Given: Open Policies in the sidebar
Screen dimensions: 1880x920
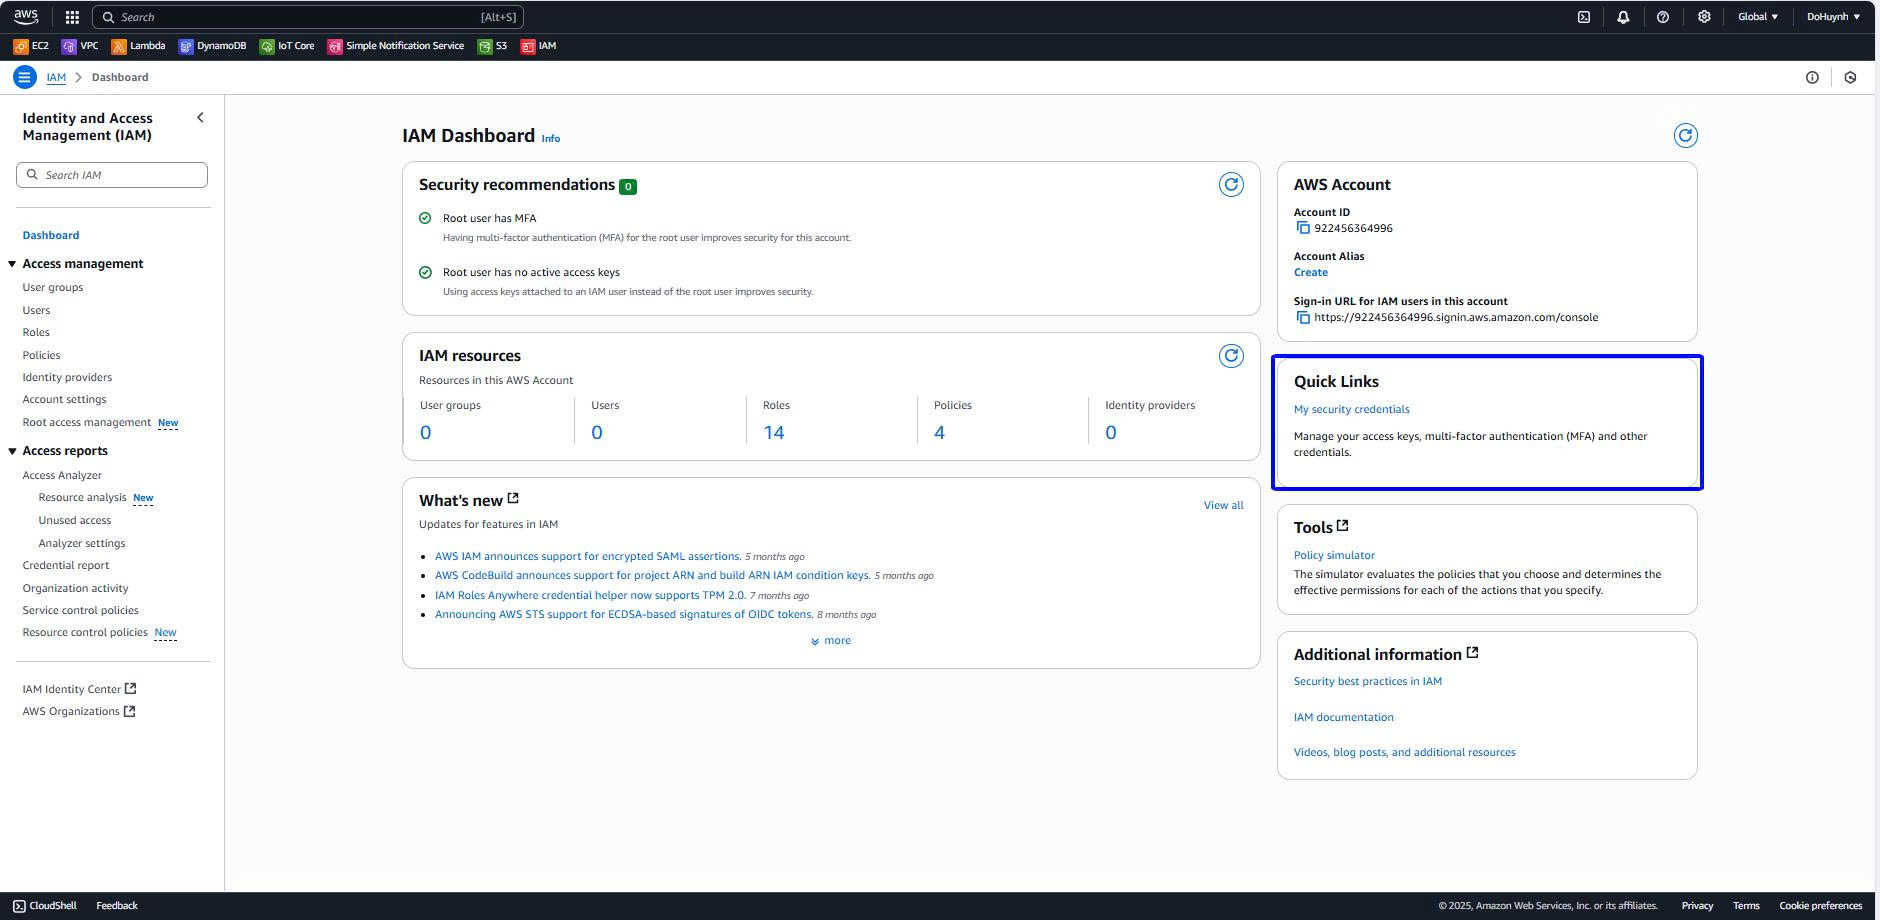Looking at the screenshot, I should [x=41, y=355].
